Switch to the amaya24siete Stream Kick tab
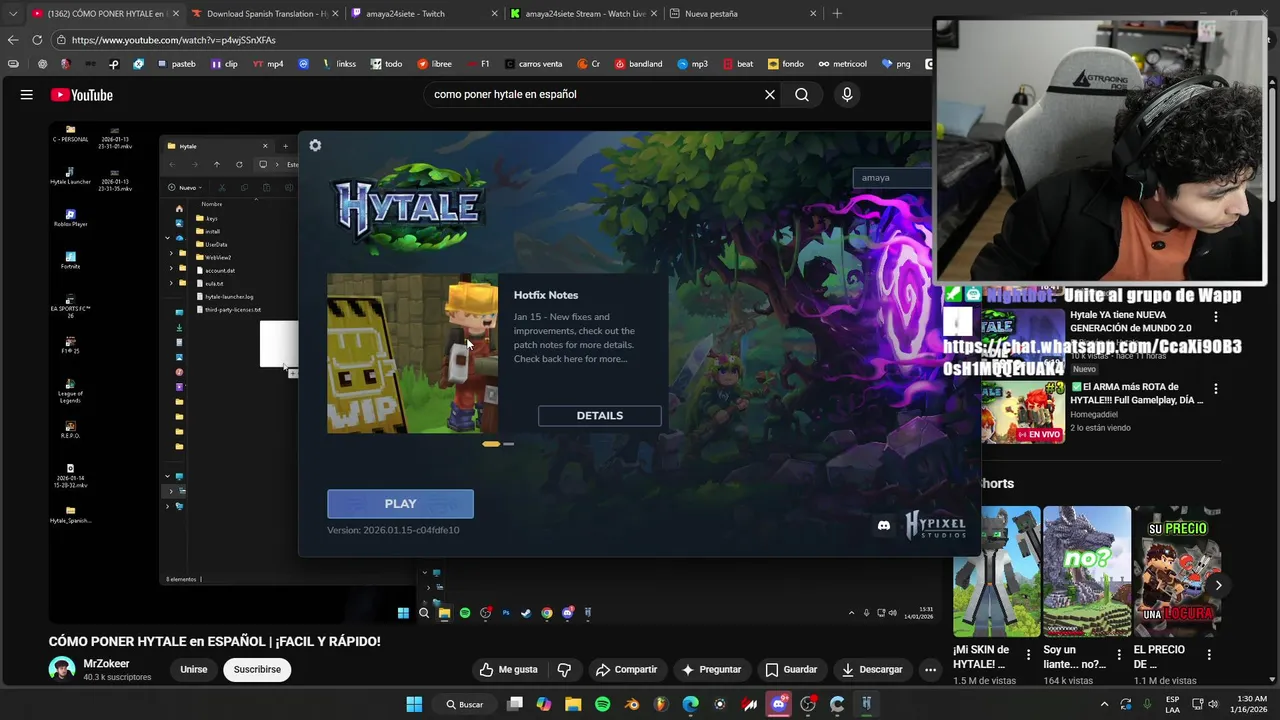Viewport: 1280px width, 720px height. (583, 14)
